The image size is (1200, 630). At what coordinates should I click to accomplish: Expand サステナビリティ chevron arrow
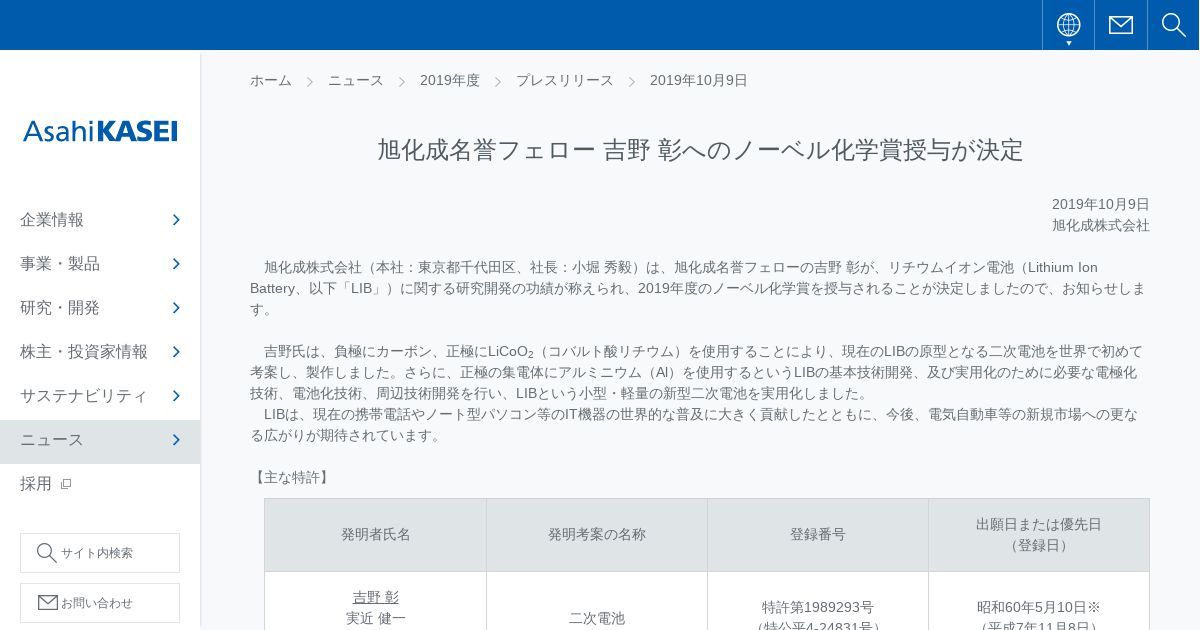[x=176, y=396]
